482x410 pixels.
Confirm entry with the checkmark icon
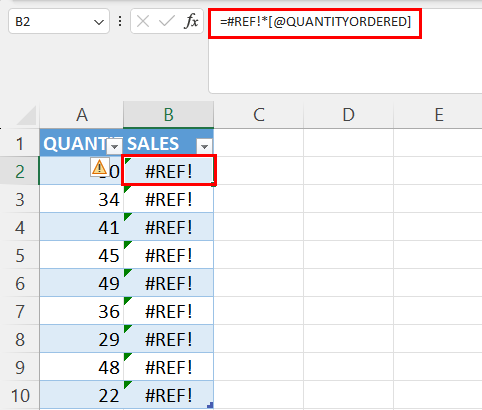pos(167,22)
